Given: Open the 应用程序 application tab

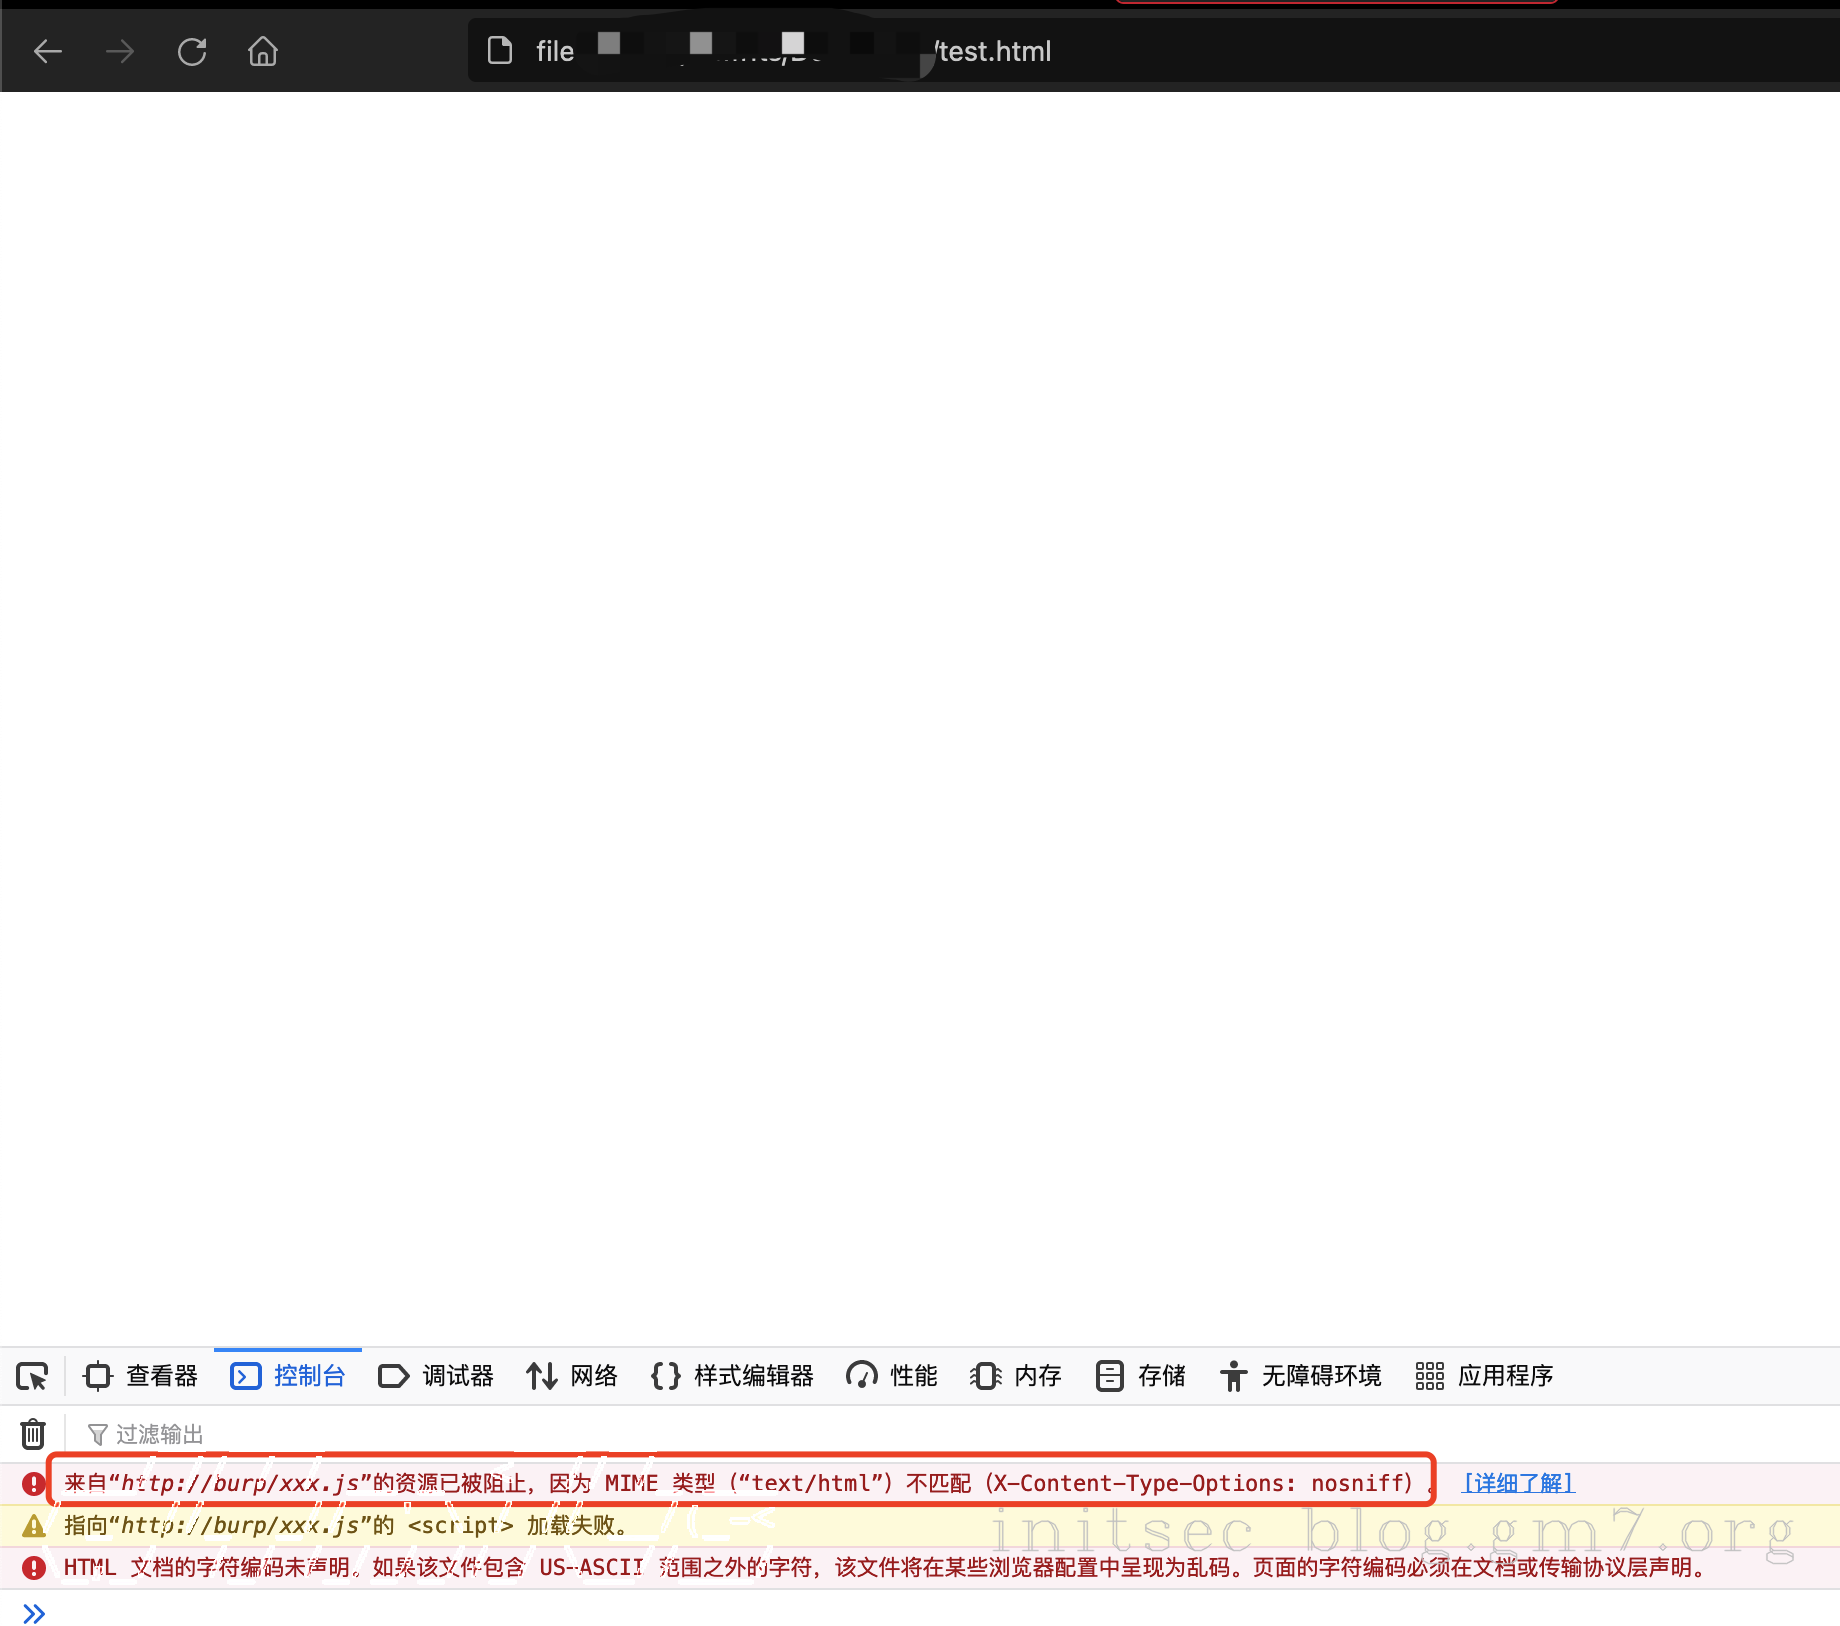Looking at the screenshot, I should 1485,1376.
